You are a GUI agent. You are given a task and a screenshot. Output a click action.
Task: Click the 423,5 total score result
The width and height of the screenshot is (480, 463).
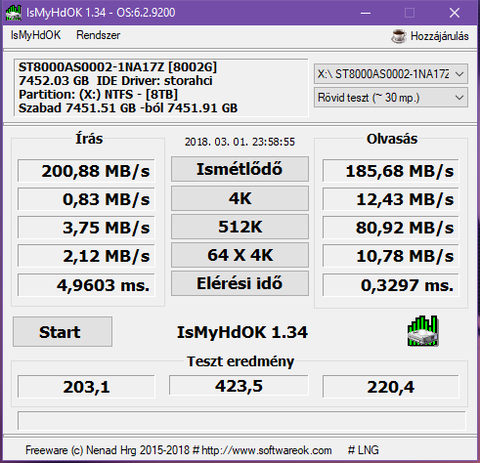pyautogui.click(x=239, y=386)
